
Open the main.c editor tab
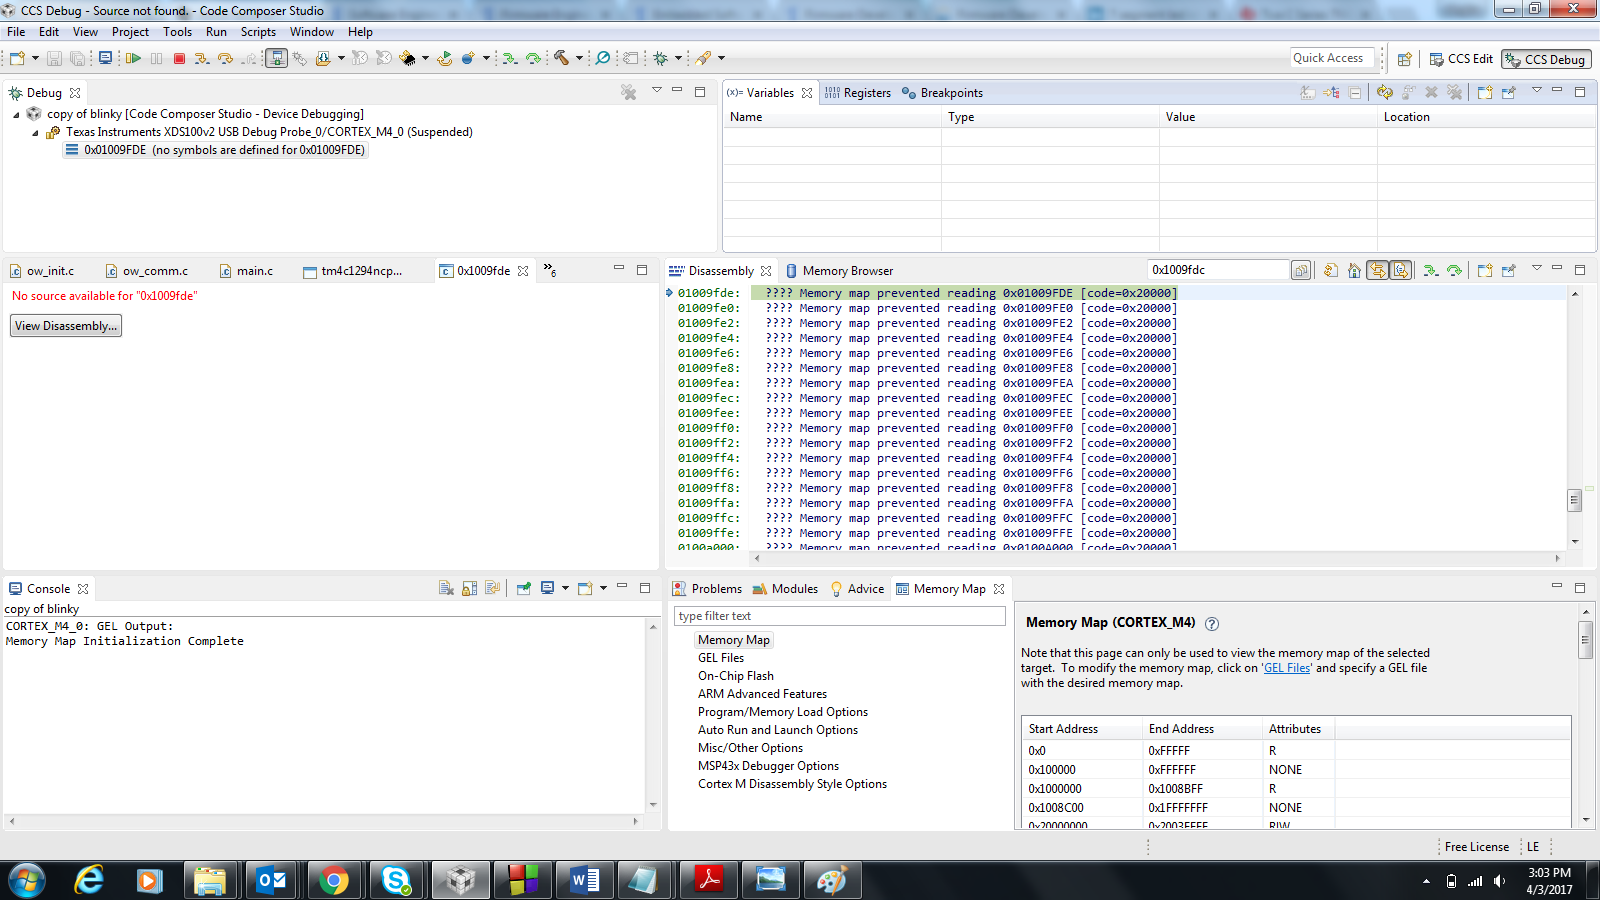[x=246, y=271]
